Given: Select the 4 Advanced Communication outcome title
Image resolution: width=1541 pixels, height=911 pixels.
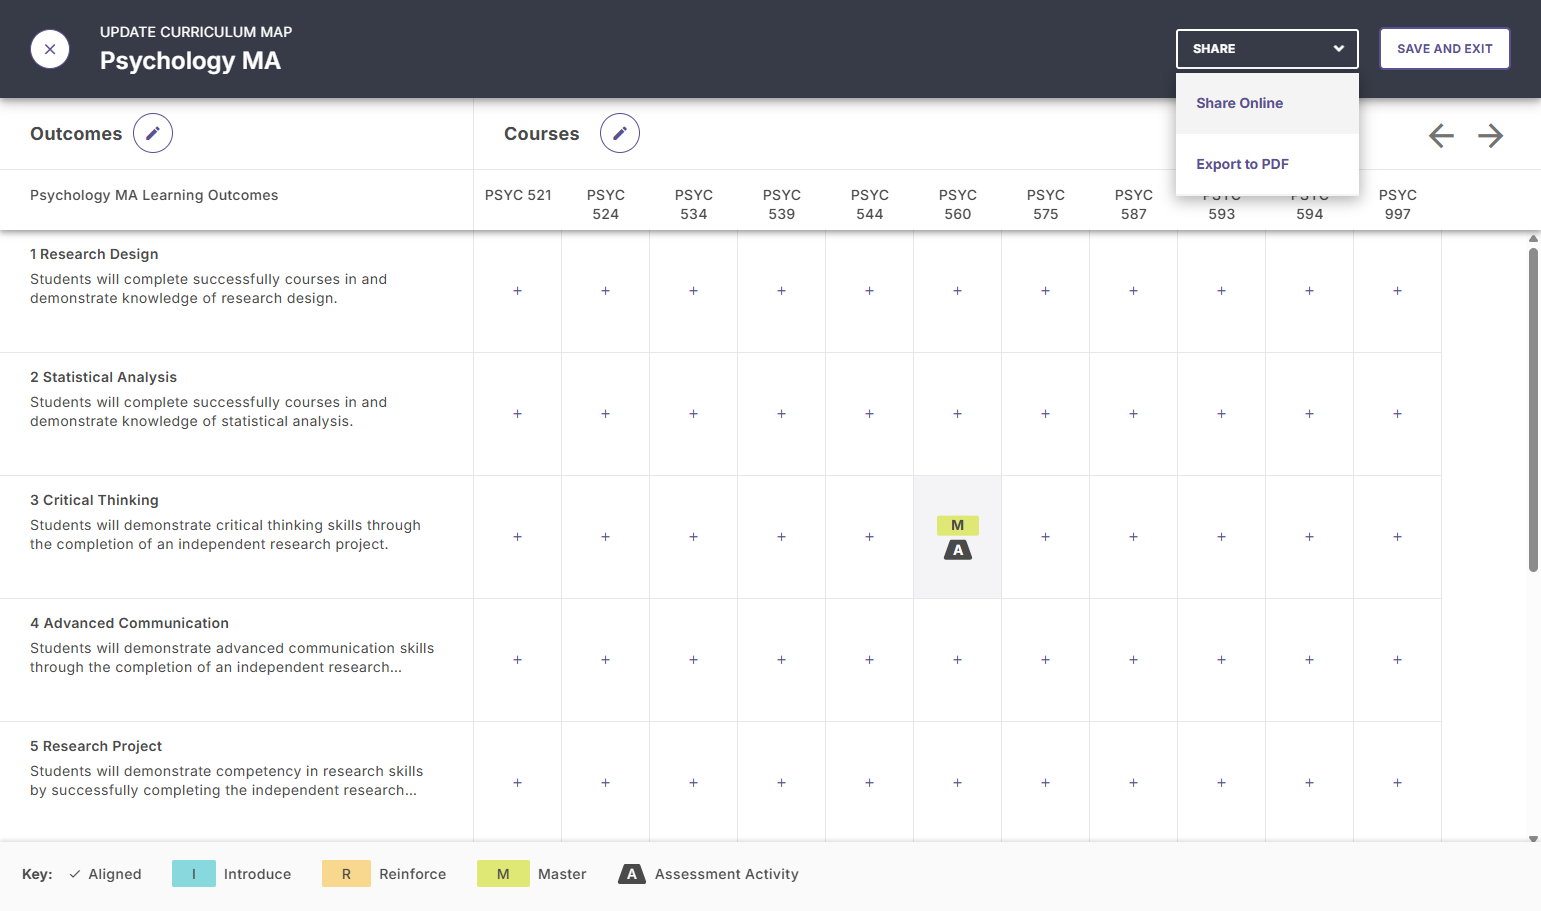Looking at the screenshot, I should pos(129,623).
